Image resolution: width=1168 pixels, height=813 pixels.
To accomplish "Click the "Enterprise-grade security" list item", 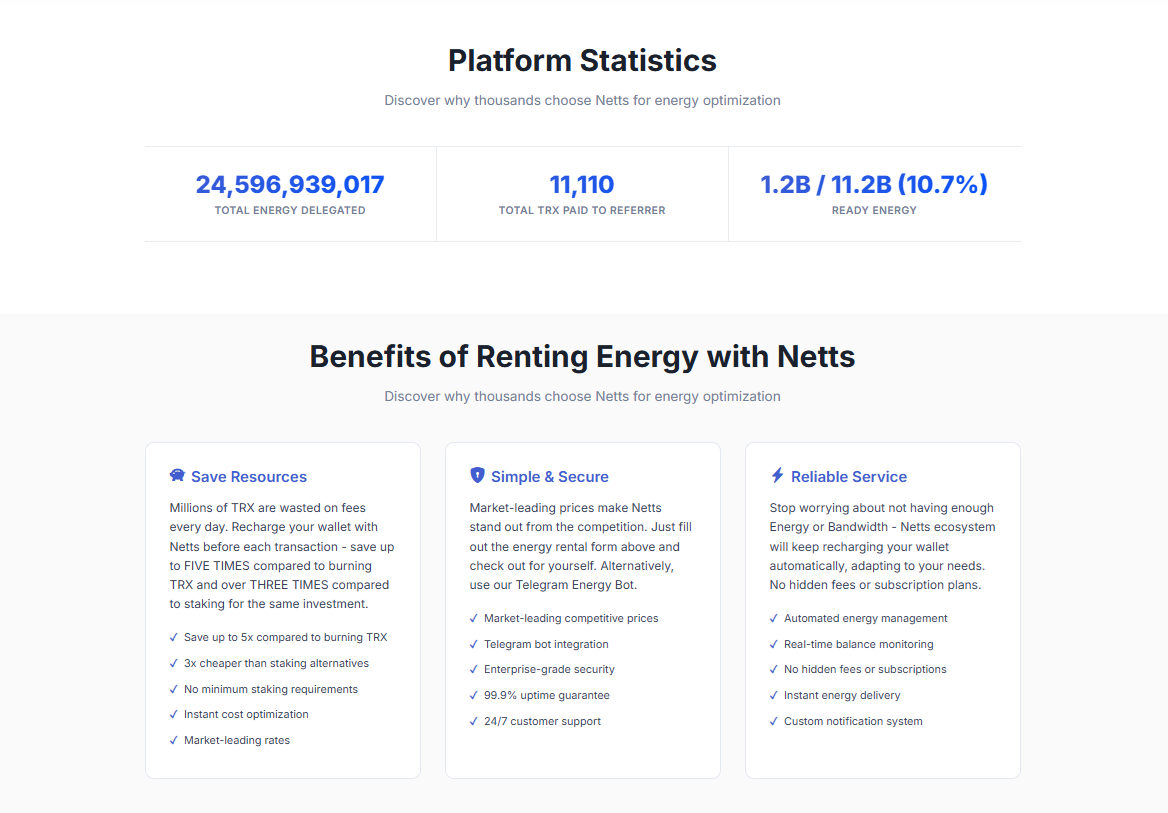I will pyautogui.click(x=549, y=669).
